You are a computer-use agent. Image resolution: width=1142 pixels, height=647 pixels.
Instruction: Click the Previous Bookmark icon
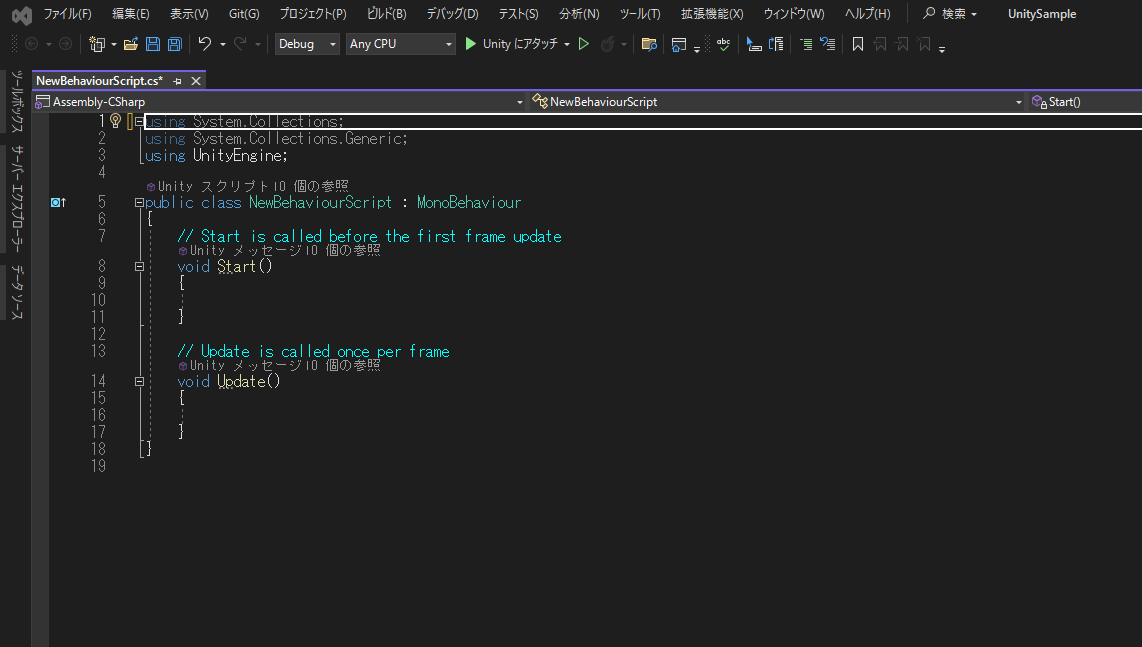880,44
